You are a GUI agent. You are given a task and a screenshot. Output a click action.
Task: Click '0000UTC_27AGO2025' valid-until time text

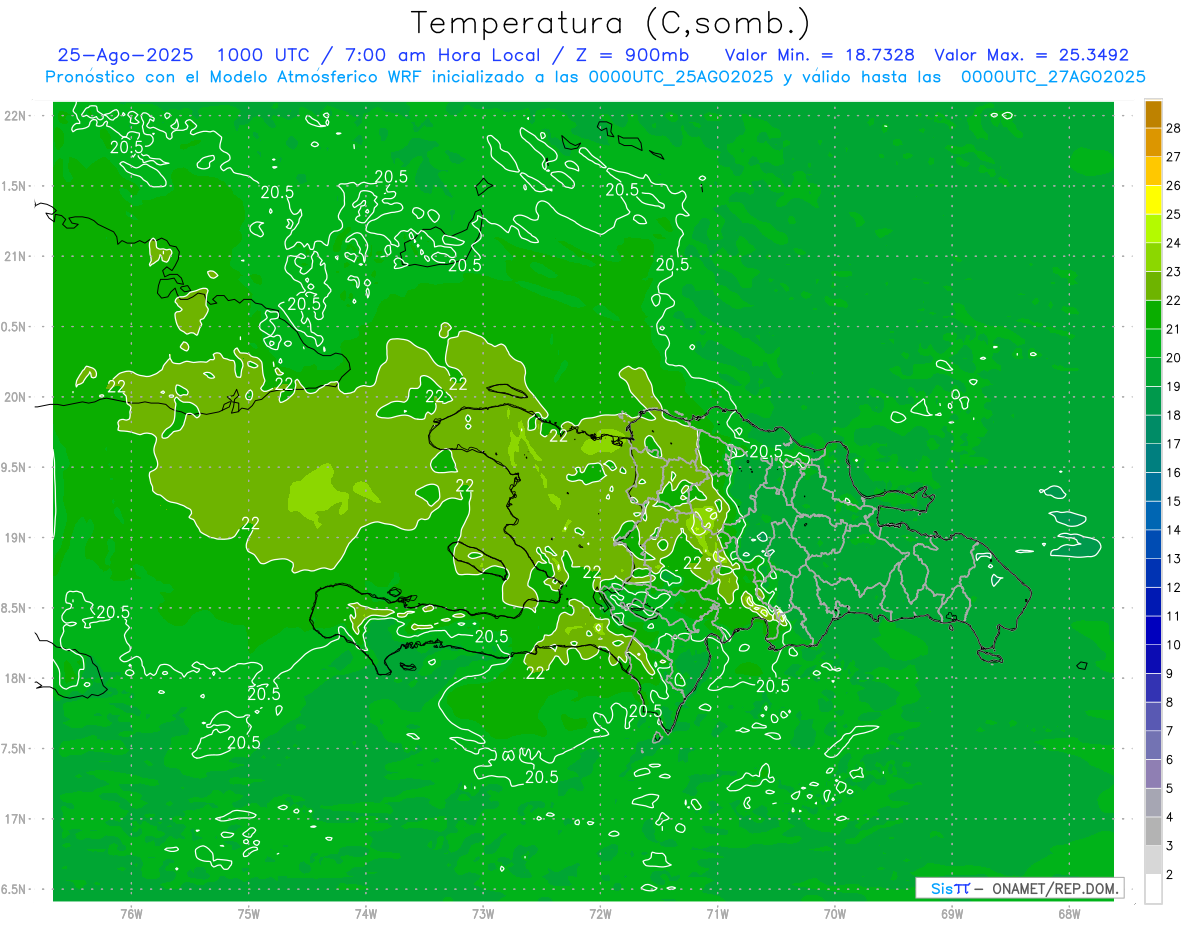click(x=1053, y=77)
